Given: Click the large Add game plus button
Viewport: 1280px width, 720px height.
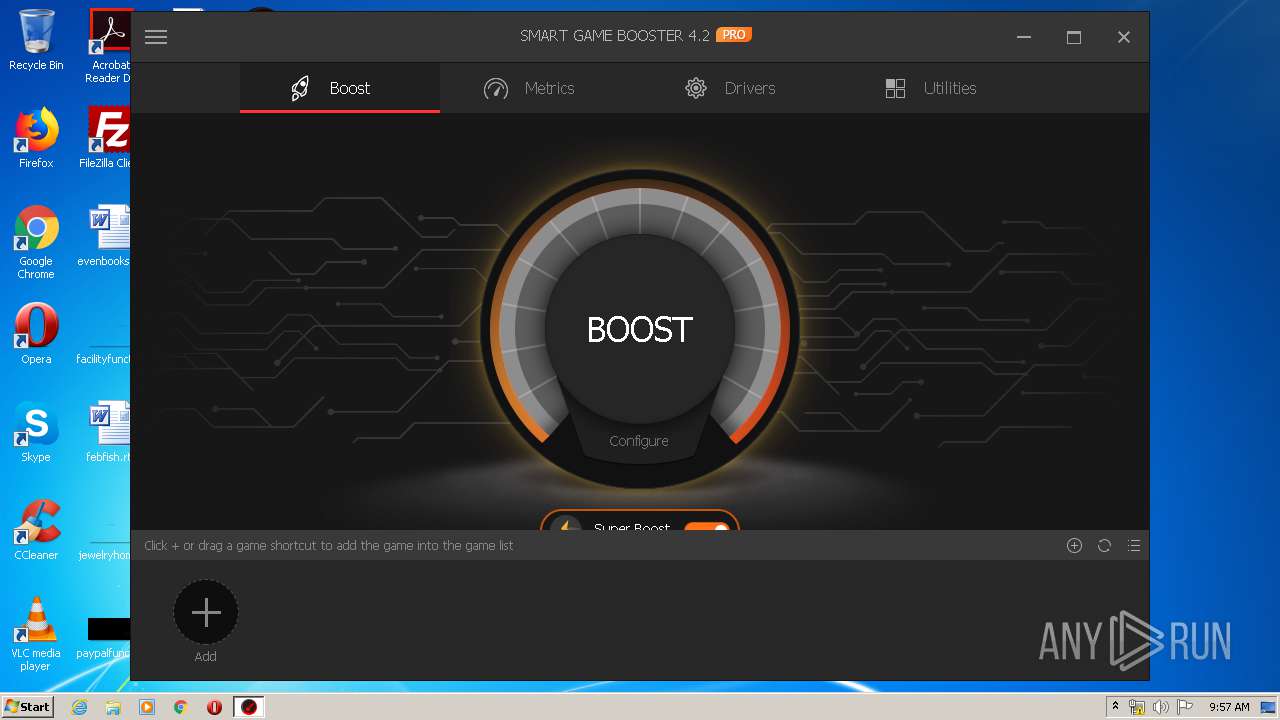Looking at the screenshot, I should point(206,612).
